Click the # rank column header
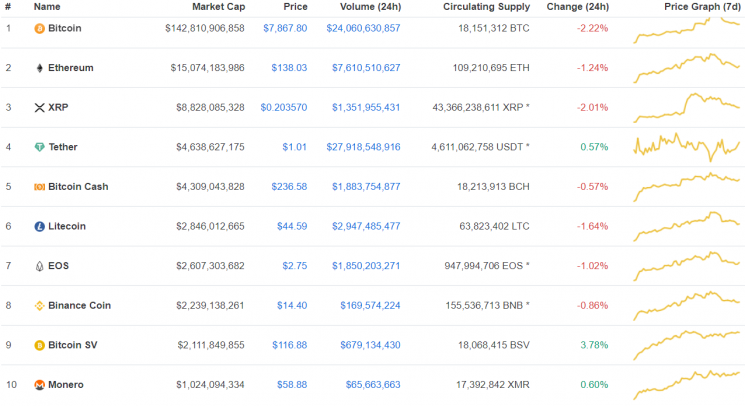The image size is (745, 406). pyautogui.click(x=8, y=7)
